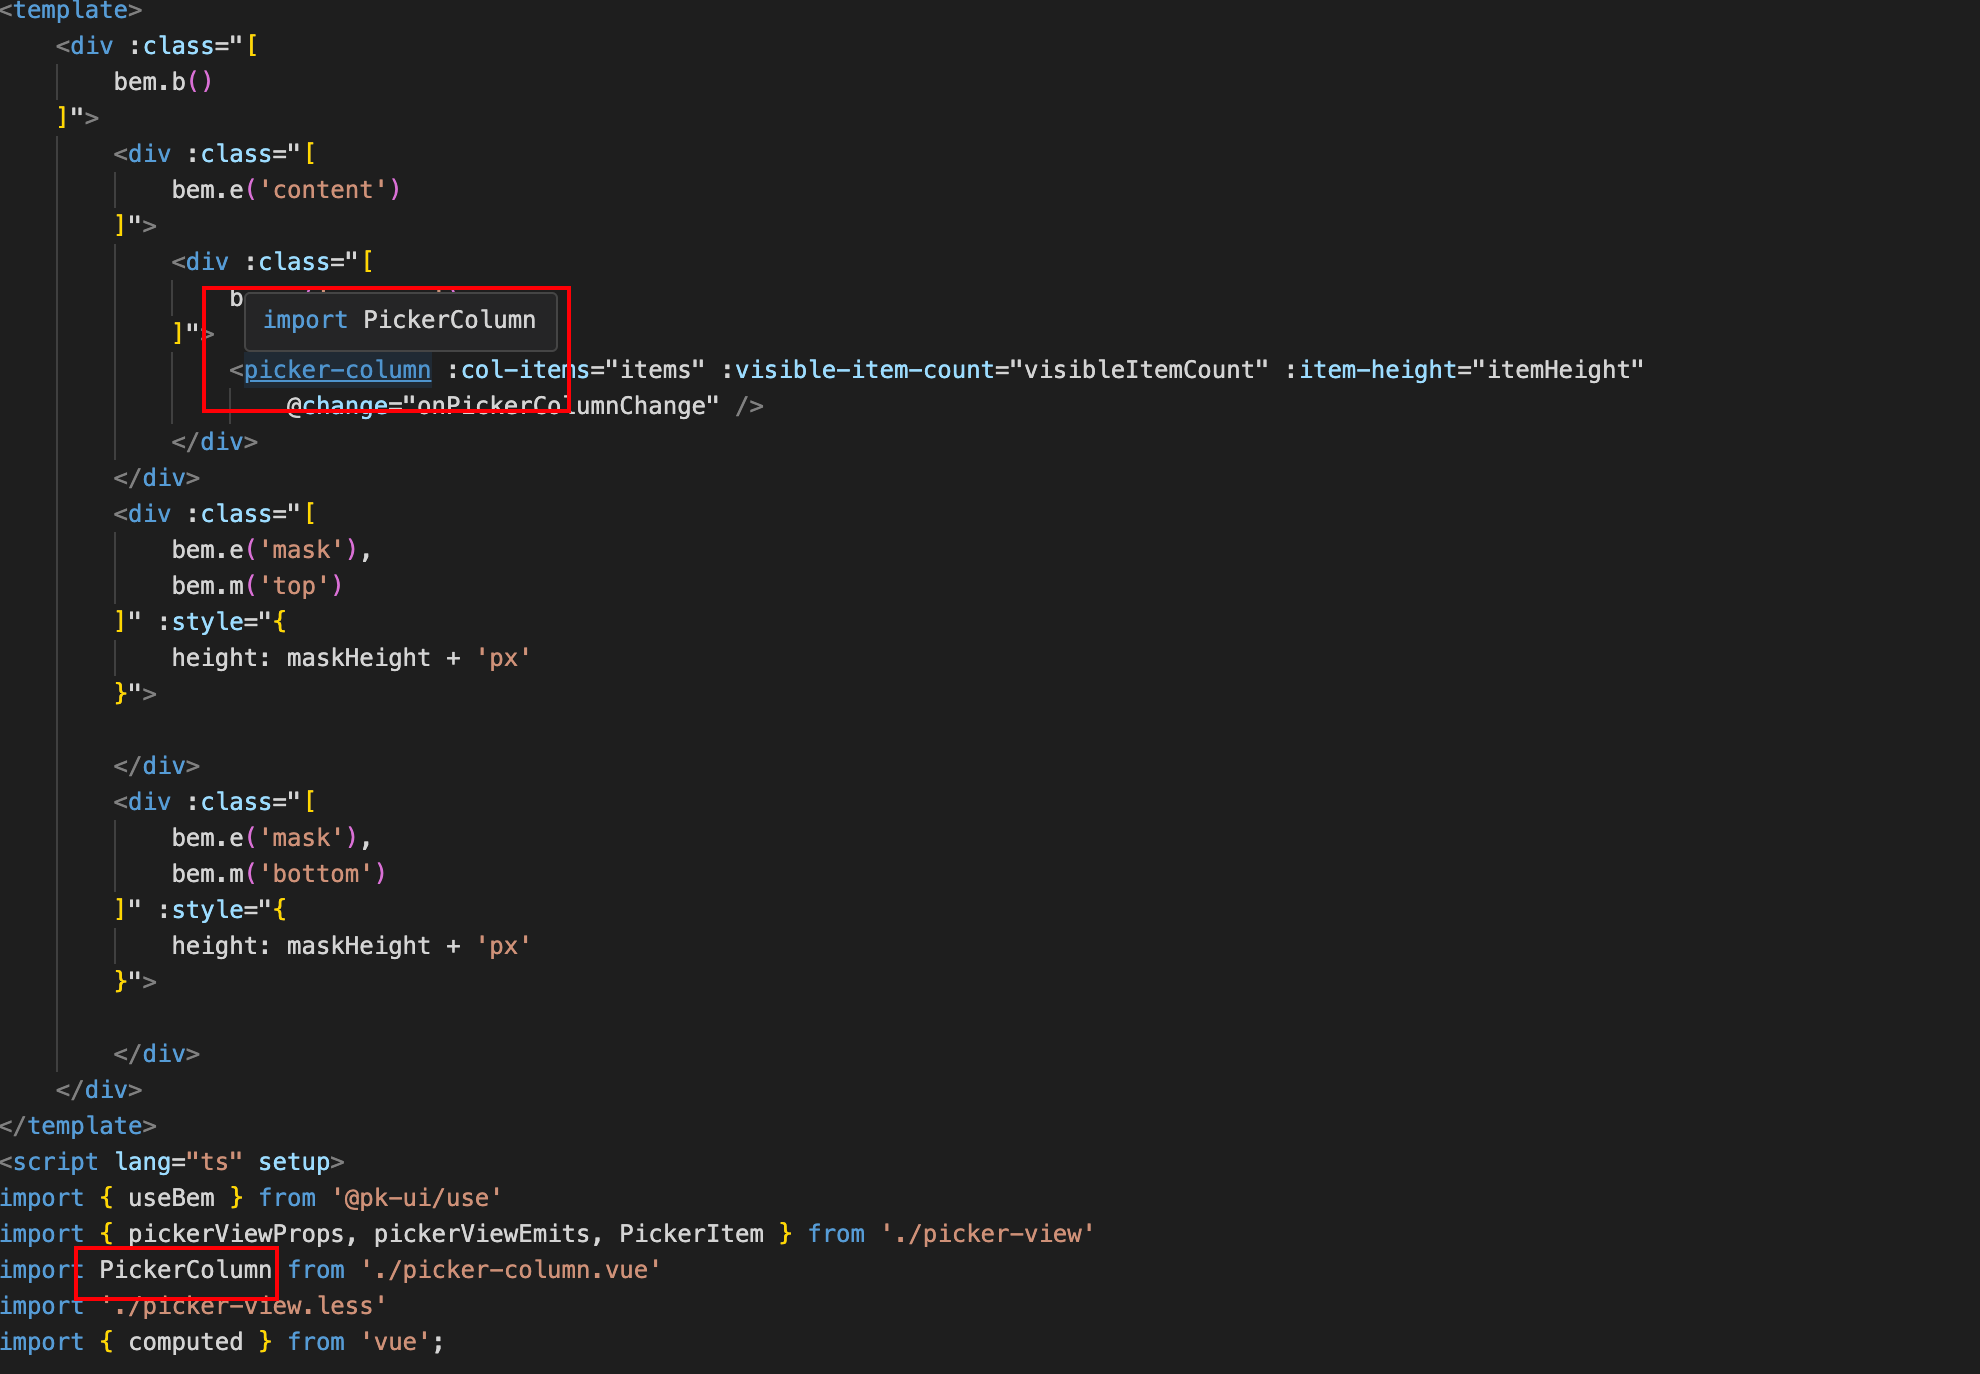
Task: Click the bem.m('bottom') line
Action: click(279, 874)
